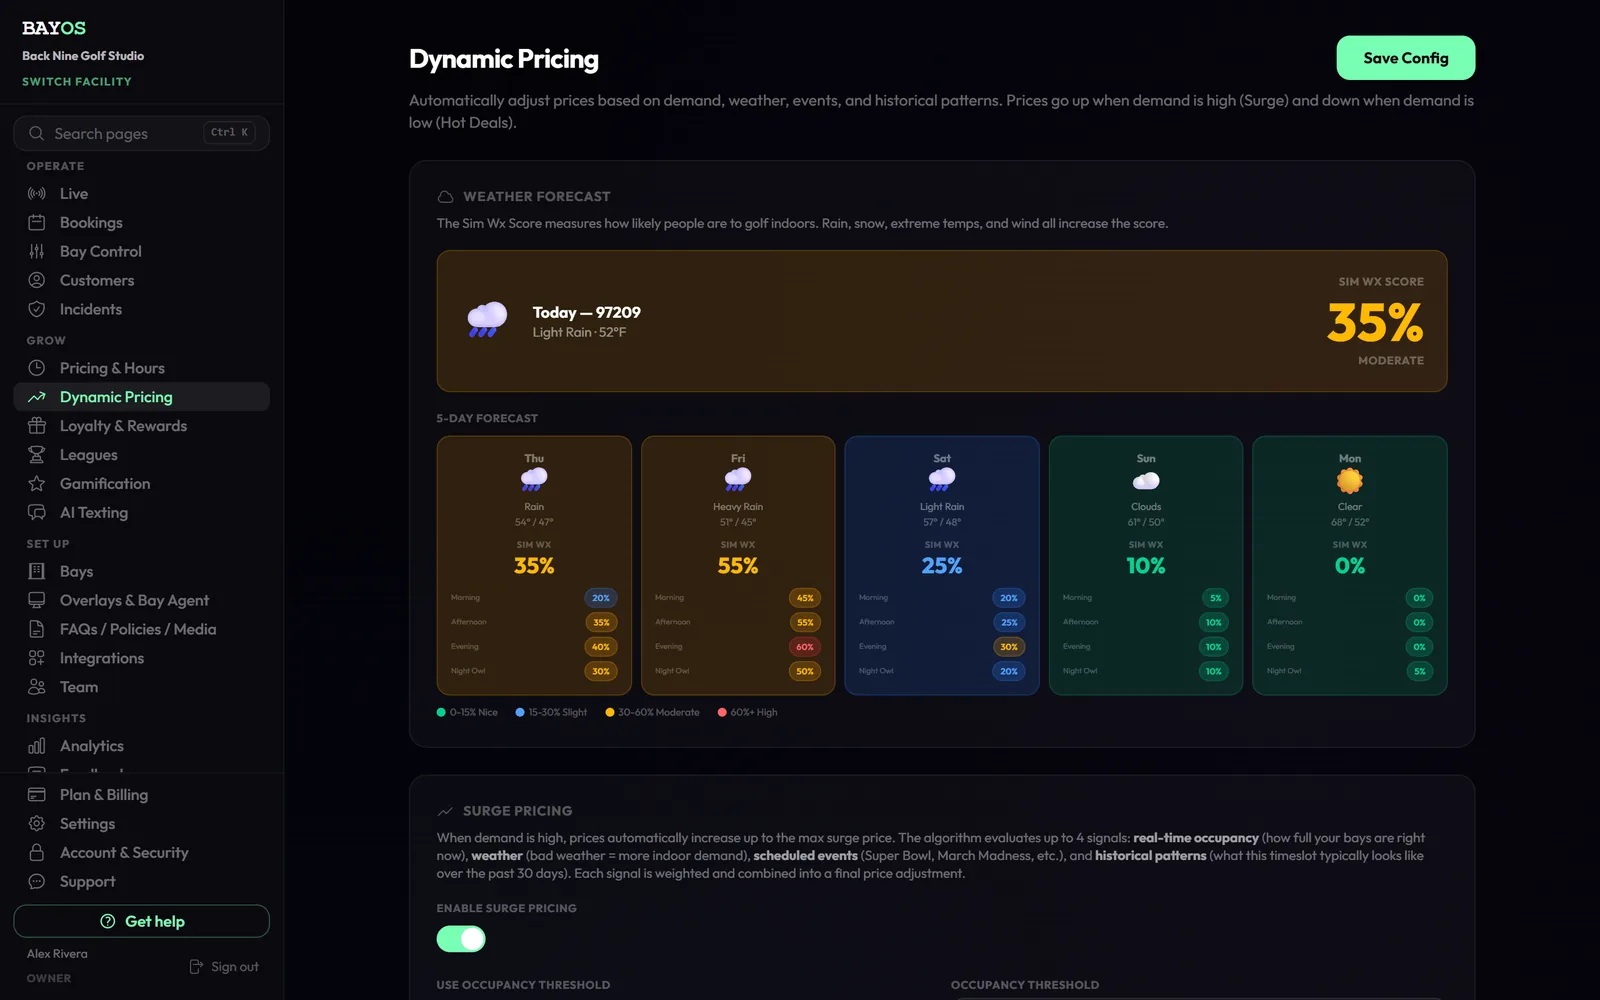This screenshot has width=1600, height=1000.
Task: Click the Dynamic Pricing trend icon
Action: (37, 397)
